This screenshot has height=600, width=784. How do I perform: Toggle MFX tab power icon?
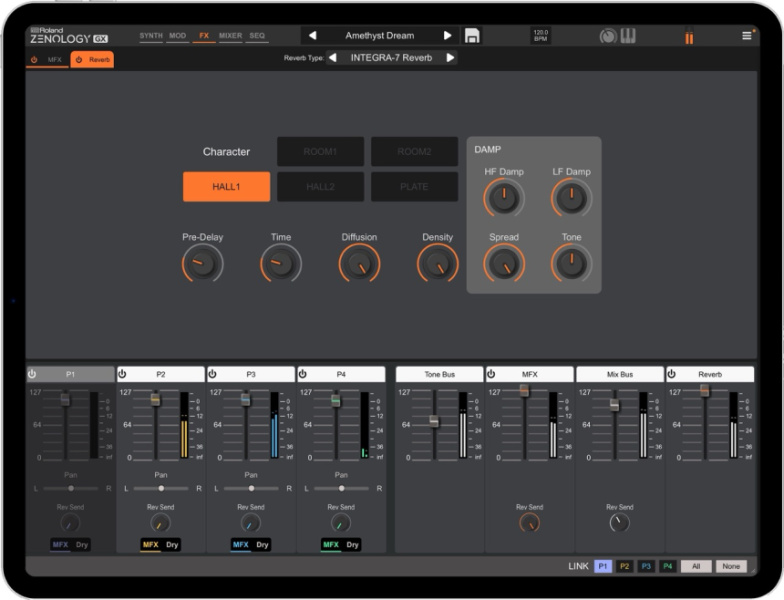34,60
